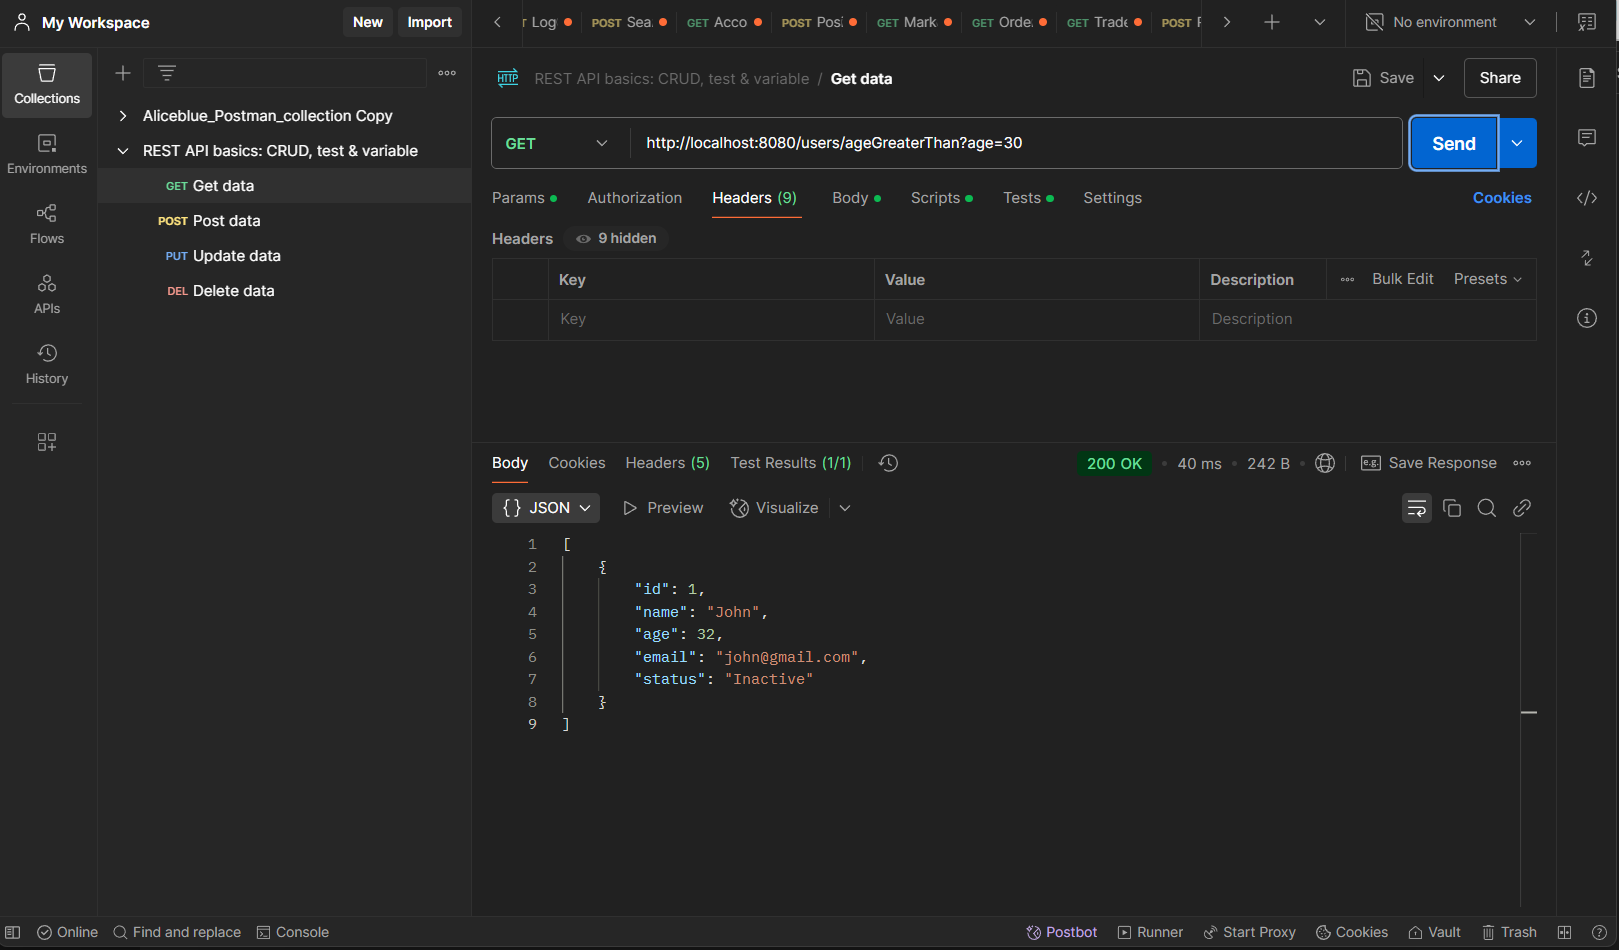Open the comments icon in right sidebar

click(x=1587, y=138)
